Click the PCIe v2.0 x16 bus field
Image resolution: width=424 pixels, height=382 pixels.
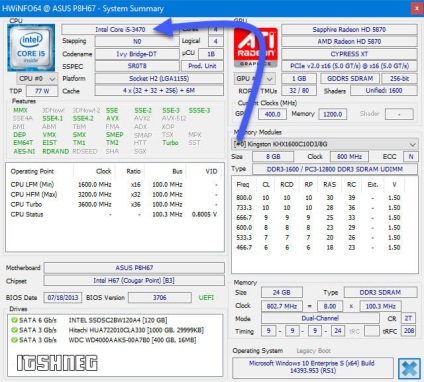click(349, 66)
